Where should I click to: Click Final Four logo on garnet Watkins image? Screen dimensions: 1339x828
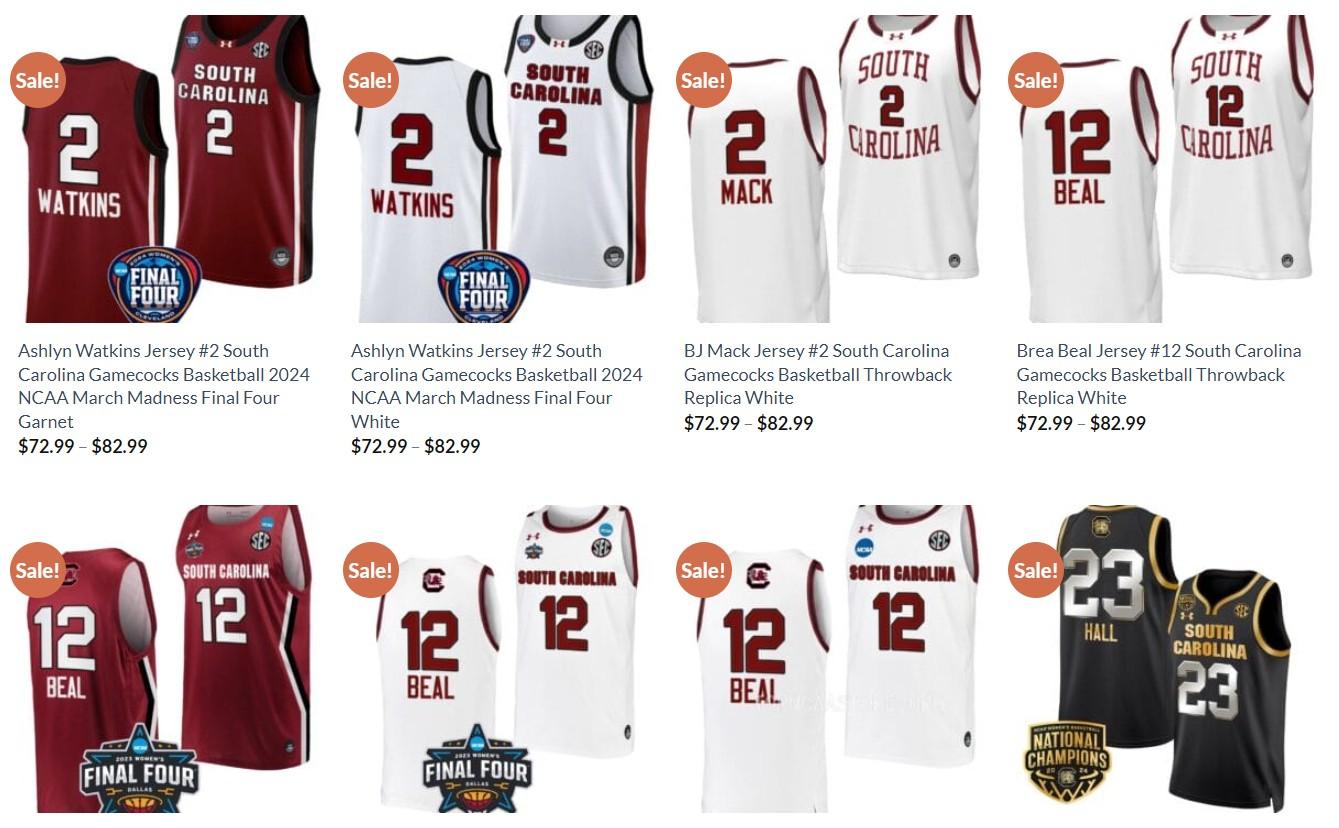155,284
